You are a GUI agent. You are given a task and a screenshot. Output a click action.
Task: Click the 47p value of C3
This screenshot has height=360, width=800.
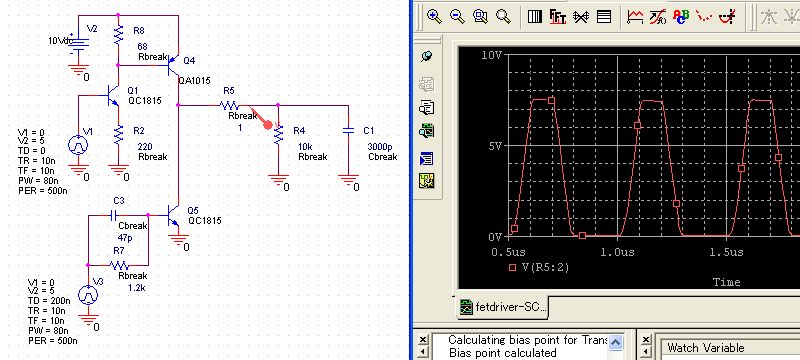tap(125, 237)
